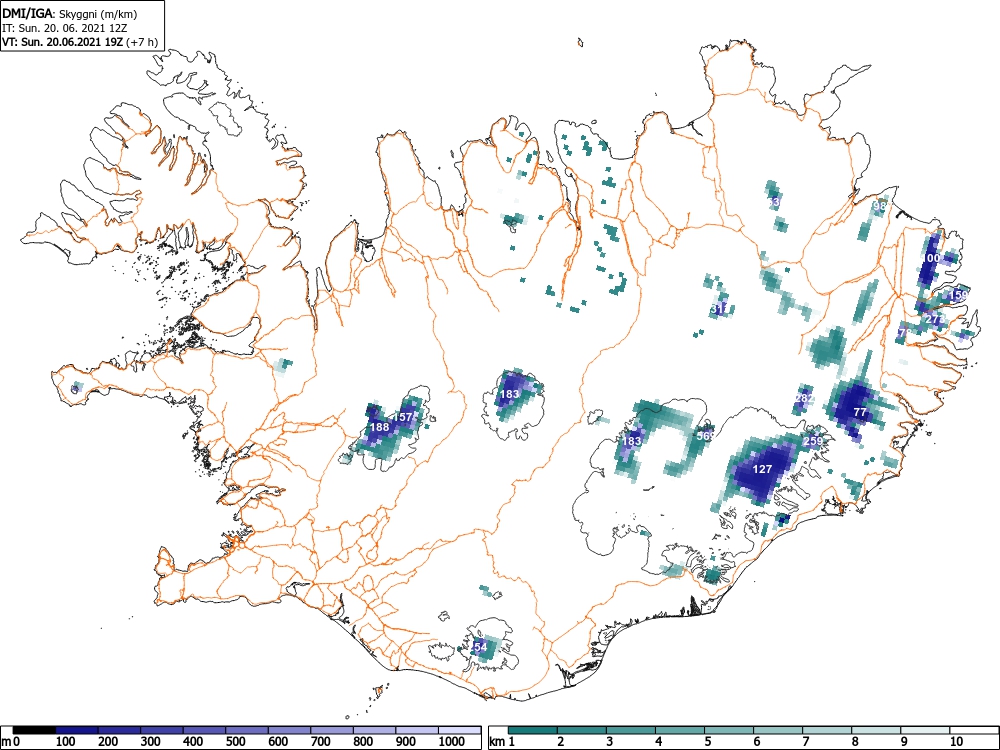Image resolution: width=1000 pixels, height=750 pixels.
Task: Click the '500' label on the meter legend
Action: [235, 742]
